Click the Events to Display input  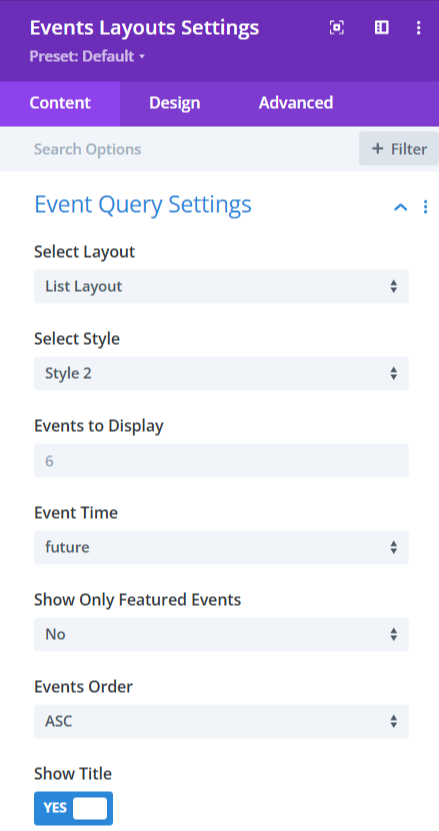pyautogui.click(x=221, y=461)
